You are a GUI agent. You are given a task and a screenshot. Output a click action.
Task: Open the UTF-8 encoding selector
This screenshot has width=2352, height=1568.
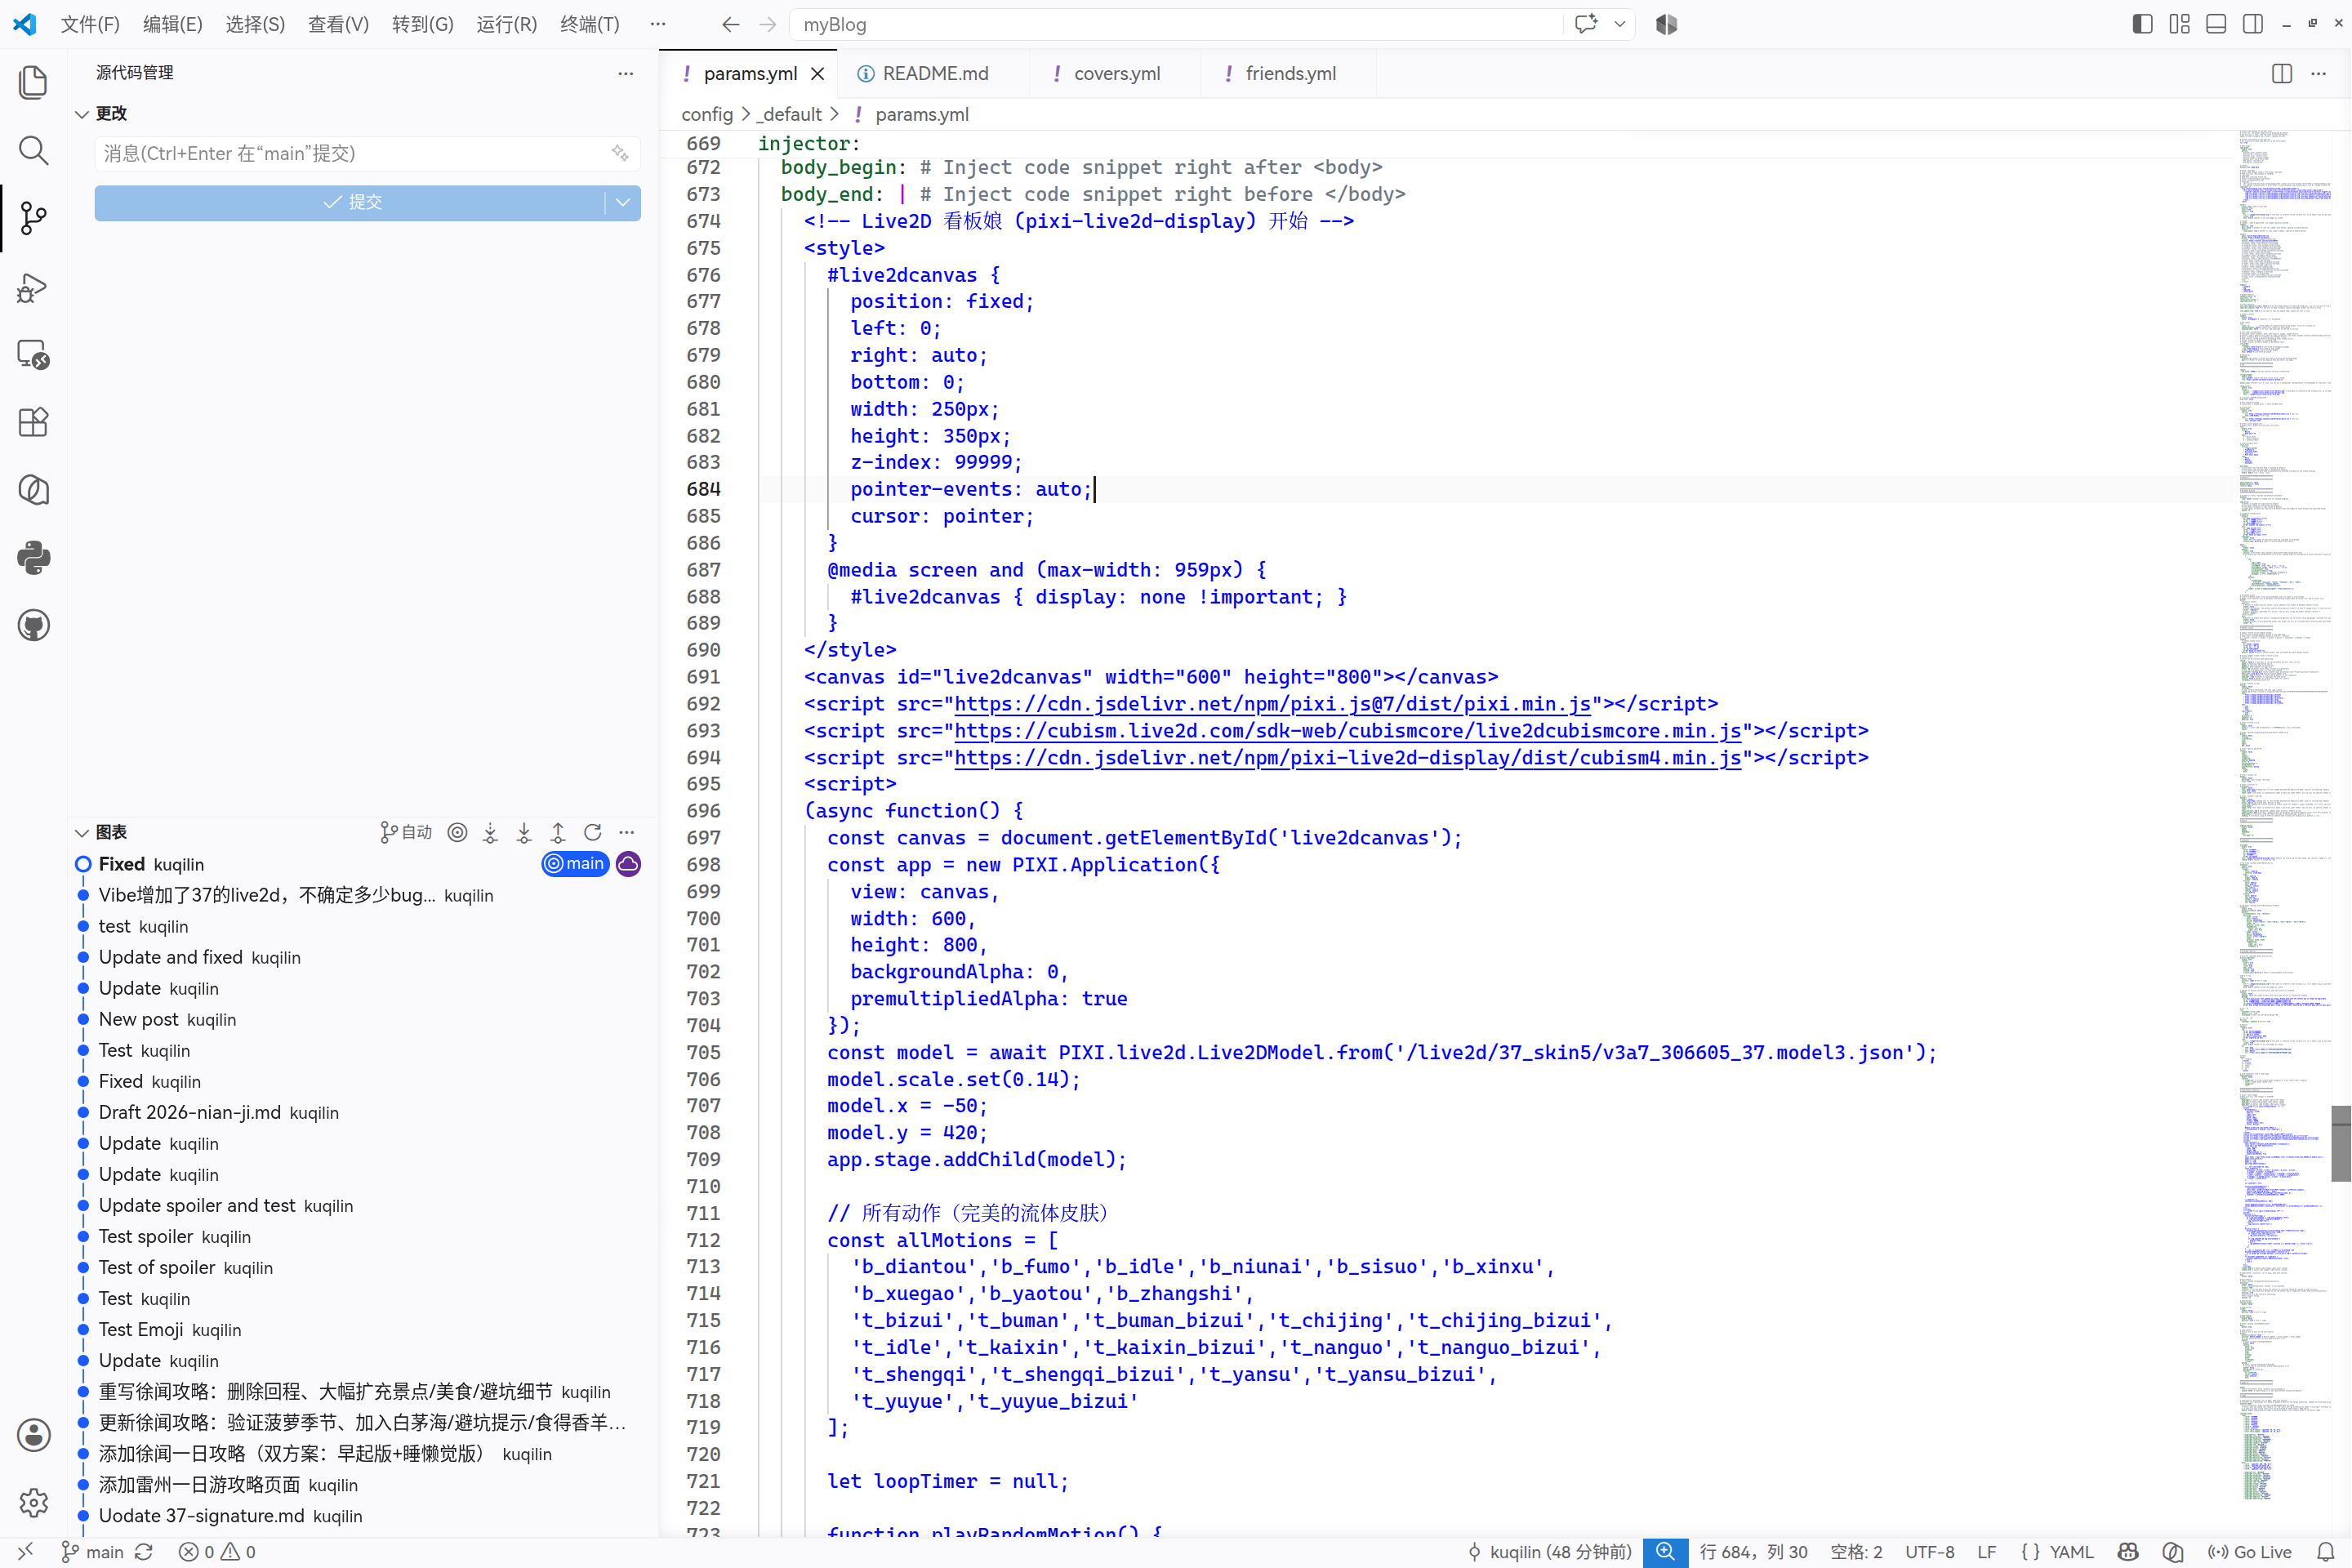1929,1552
